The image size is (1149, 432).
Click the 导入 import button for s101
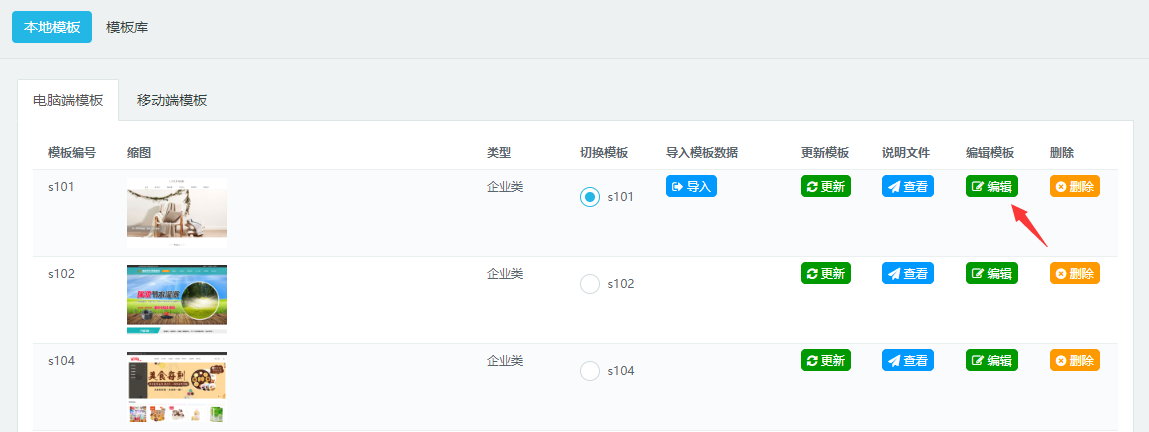691,186
